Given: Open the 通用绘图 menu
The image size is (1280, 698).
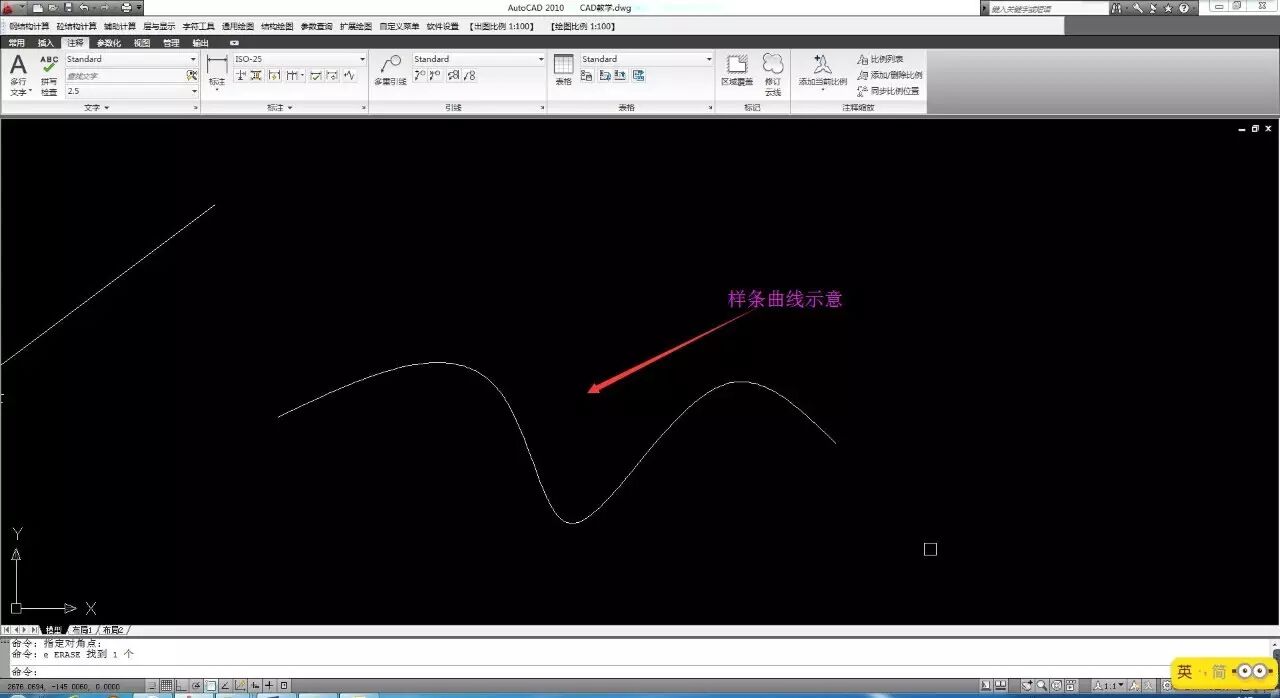Looking at the screenshot, I should pyautogui.click(x=237, y=26).
